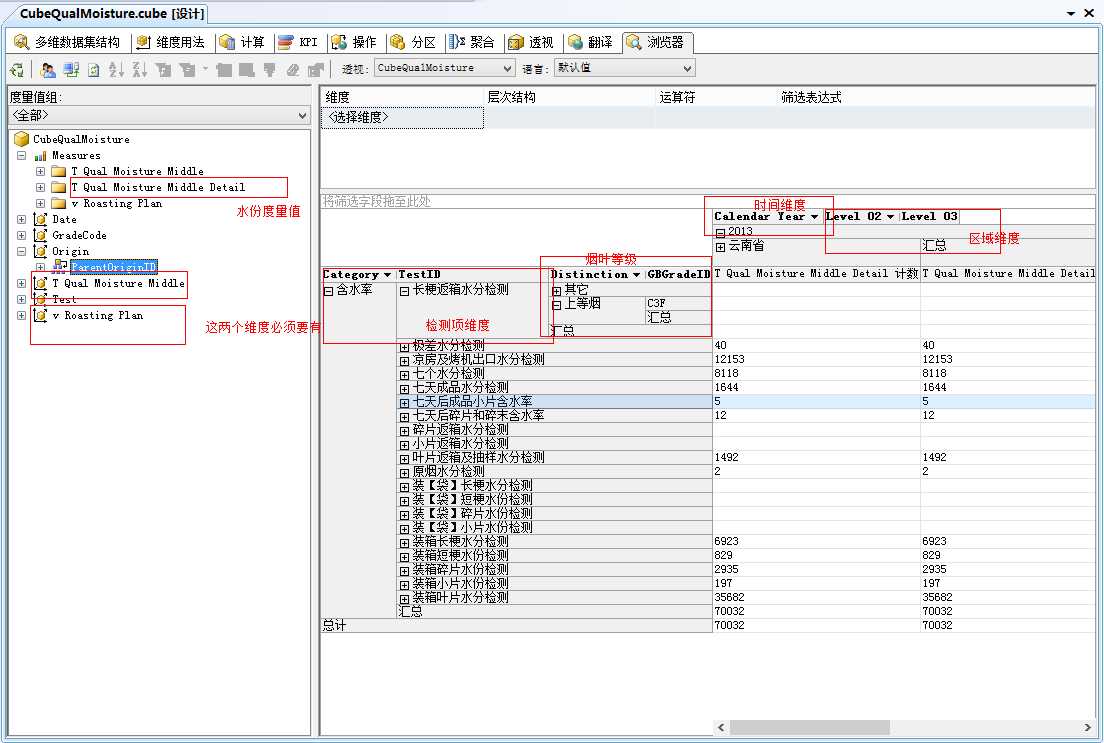Open the 透视 CubeQualMoisture combo box

click(444, 68)
